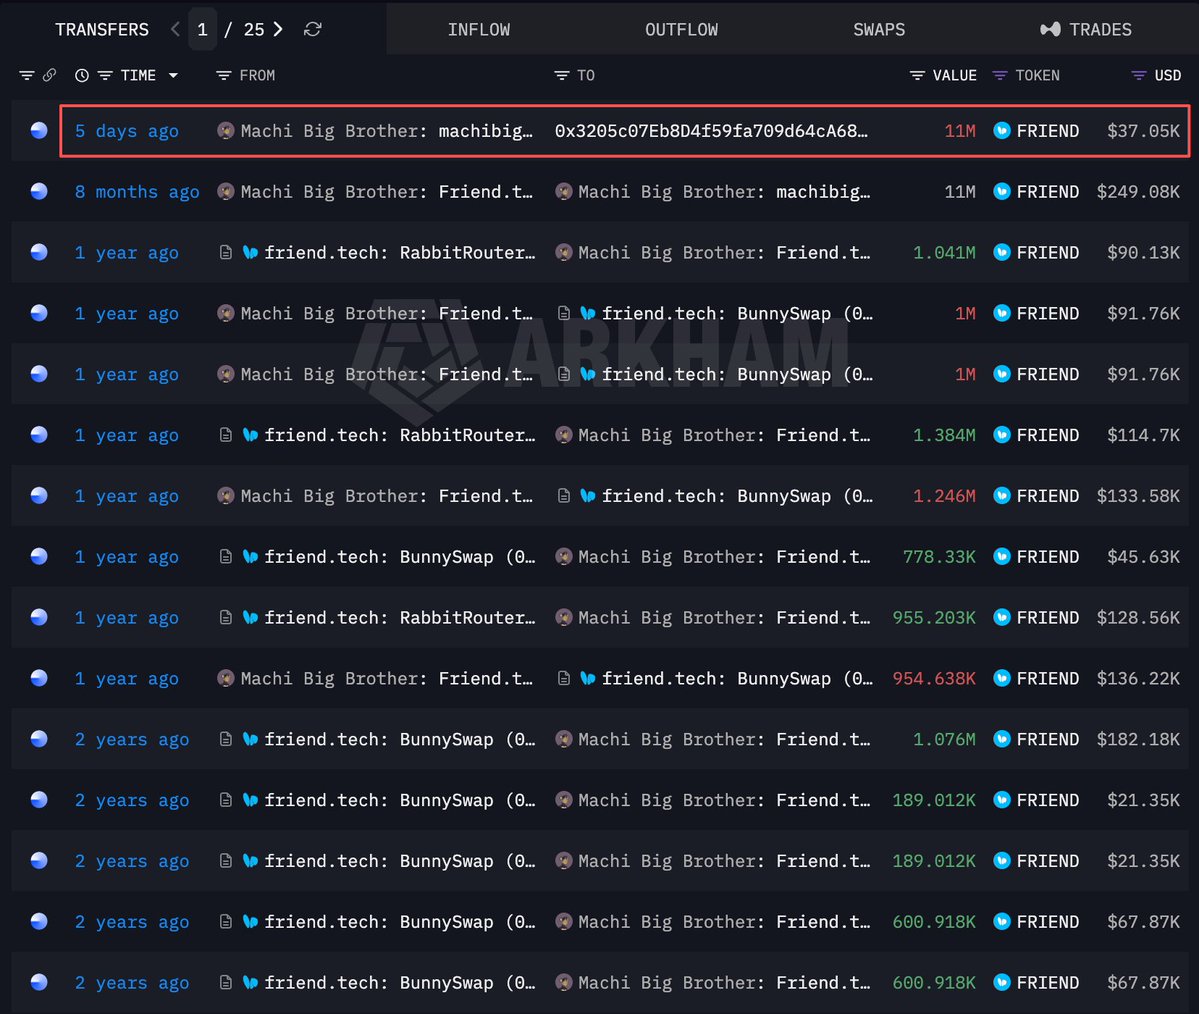Open the VALUE column filter
The width and height of the screenshot is (1199, 1014).
pos(917,75)
